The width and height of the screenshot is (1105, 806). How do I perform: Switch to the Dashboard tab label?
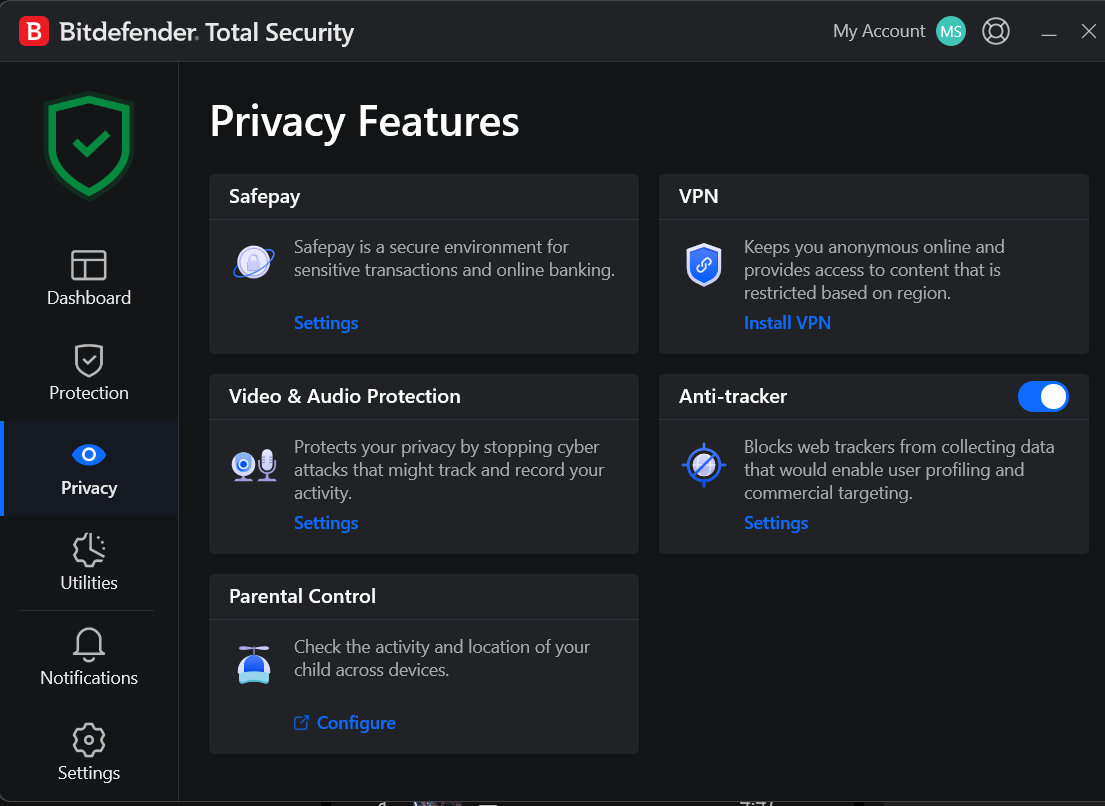tap(89, 298)
